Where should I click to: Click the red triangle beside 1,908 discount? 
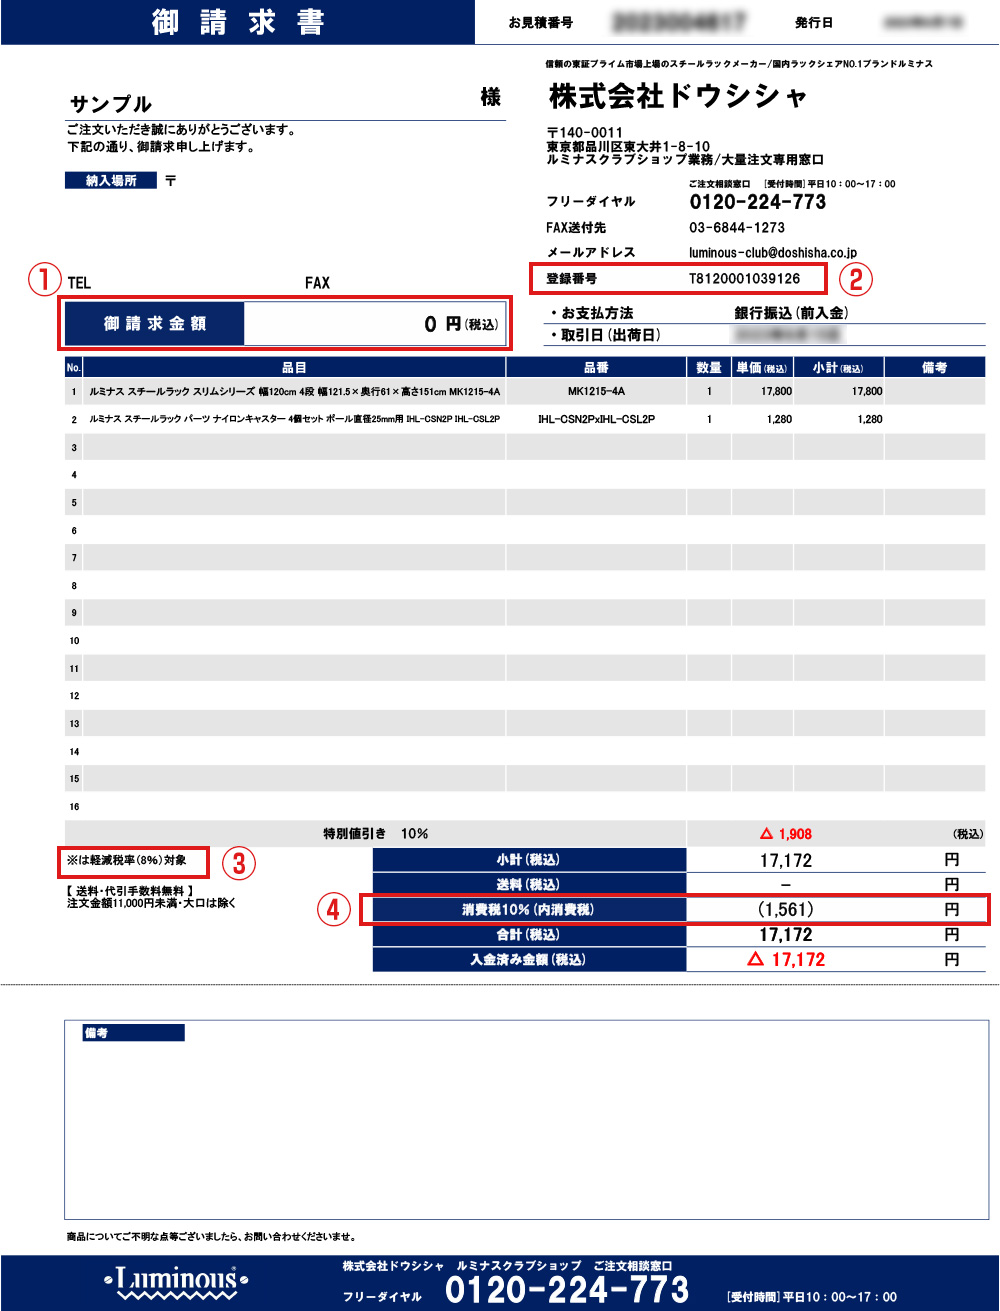pos(767,834)
